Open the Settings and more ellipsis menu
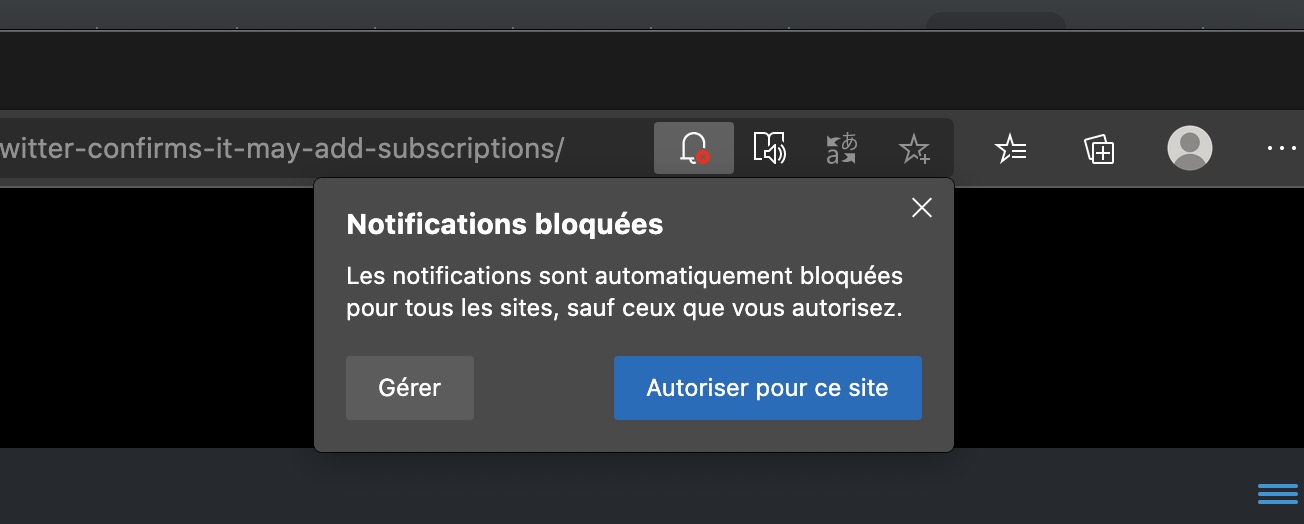 1280,149
